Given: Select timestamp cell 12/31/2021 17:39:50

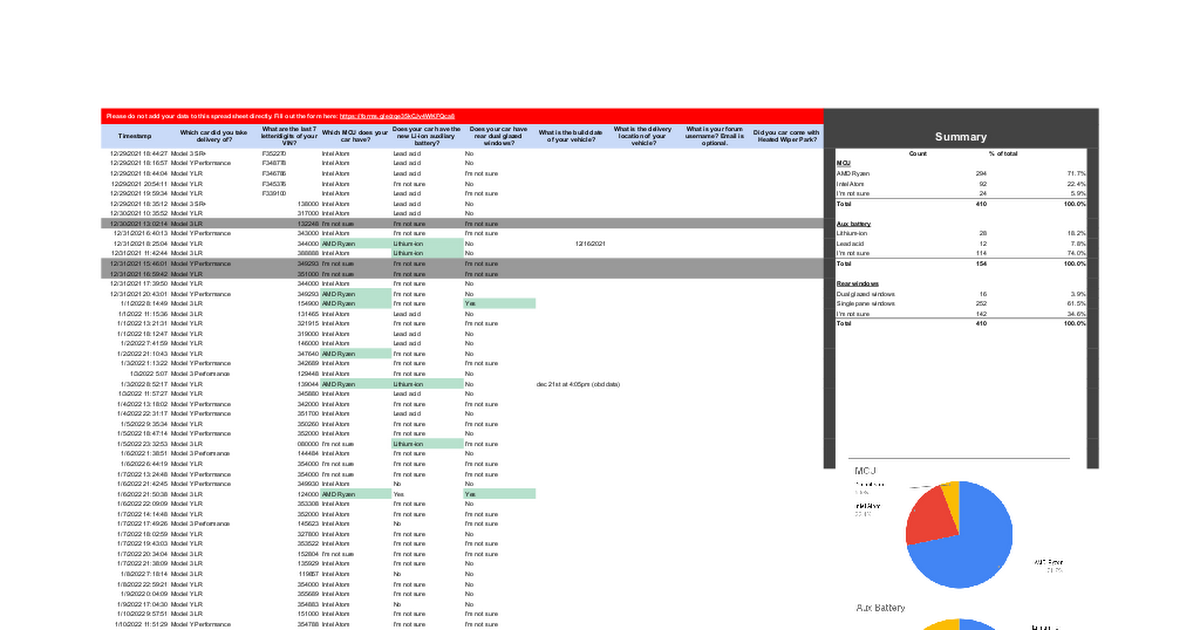Looking at the screenshot, I should click(139, 284).
